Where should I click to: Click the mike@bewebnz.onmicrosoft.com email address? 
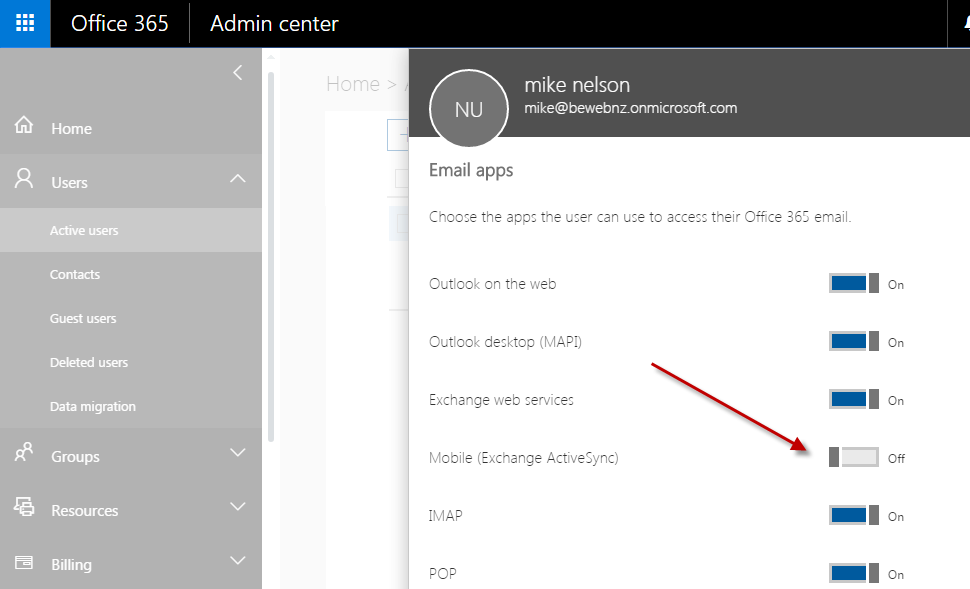click(x=630, y=108)
